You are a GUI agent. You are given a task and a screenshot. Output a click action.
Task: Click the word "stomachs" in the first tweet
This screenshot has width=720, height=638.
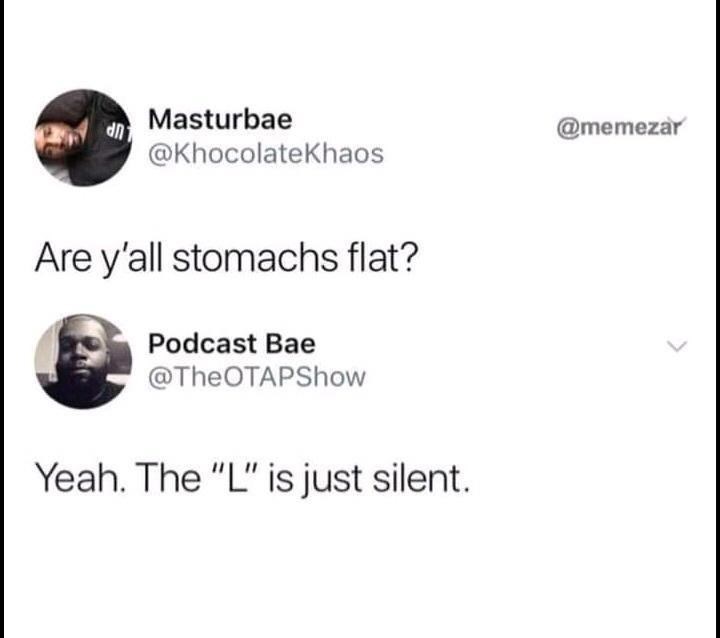pos(254,258)
